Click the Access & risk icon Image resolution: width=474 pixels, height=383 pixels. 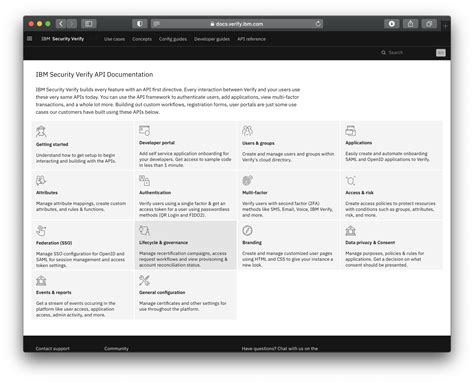coord(351,180)
